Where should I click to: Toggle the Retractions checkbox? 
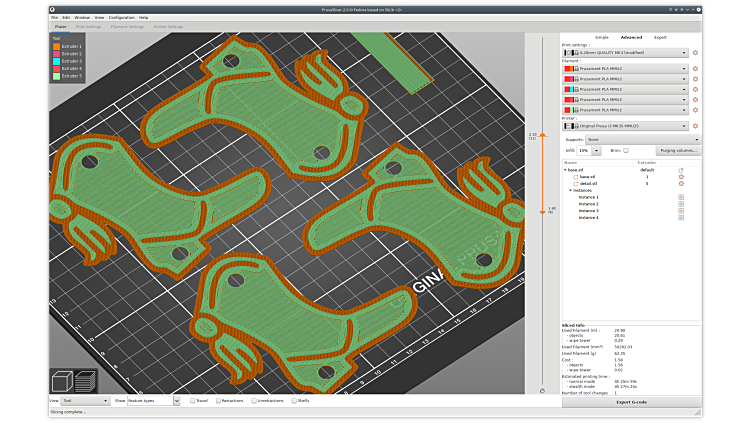click(218, 400)
